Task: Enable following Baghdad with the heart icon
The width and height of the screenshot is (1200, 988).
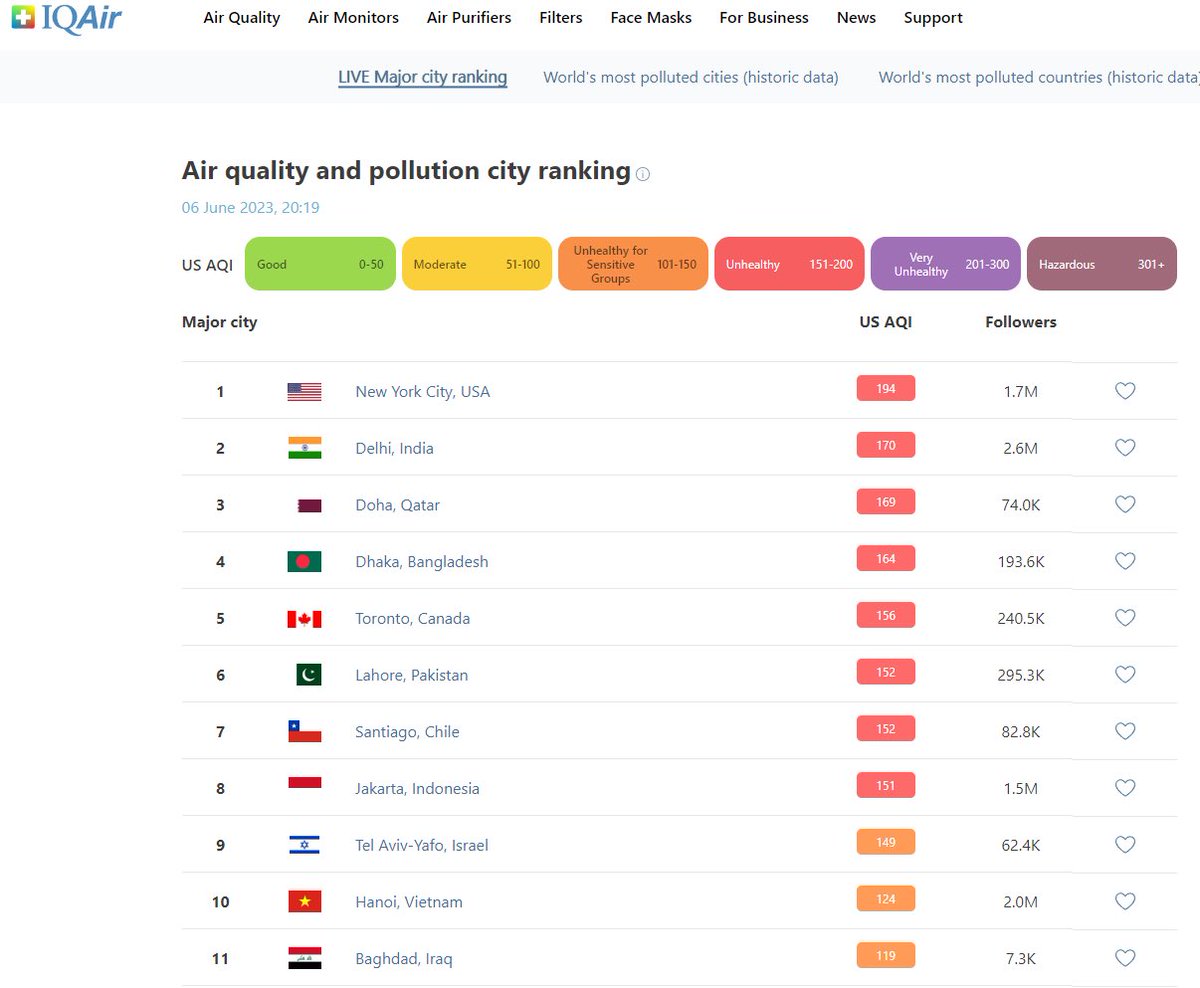Action: click(x=1125, y=958)
